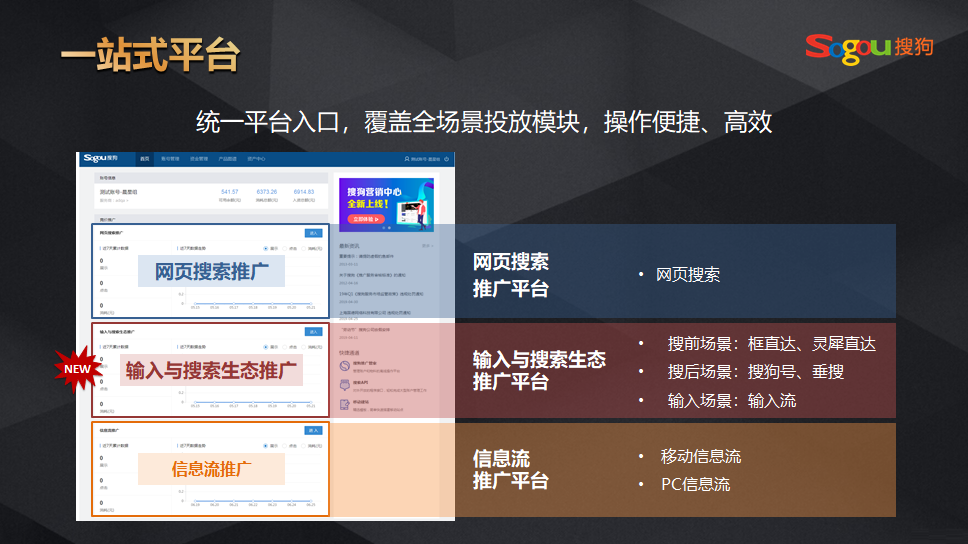This screenshot has width=968, height=544.
Task: Click the power logout icon in dashboard header
Action: (x=446, y=159)
